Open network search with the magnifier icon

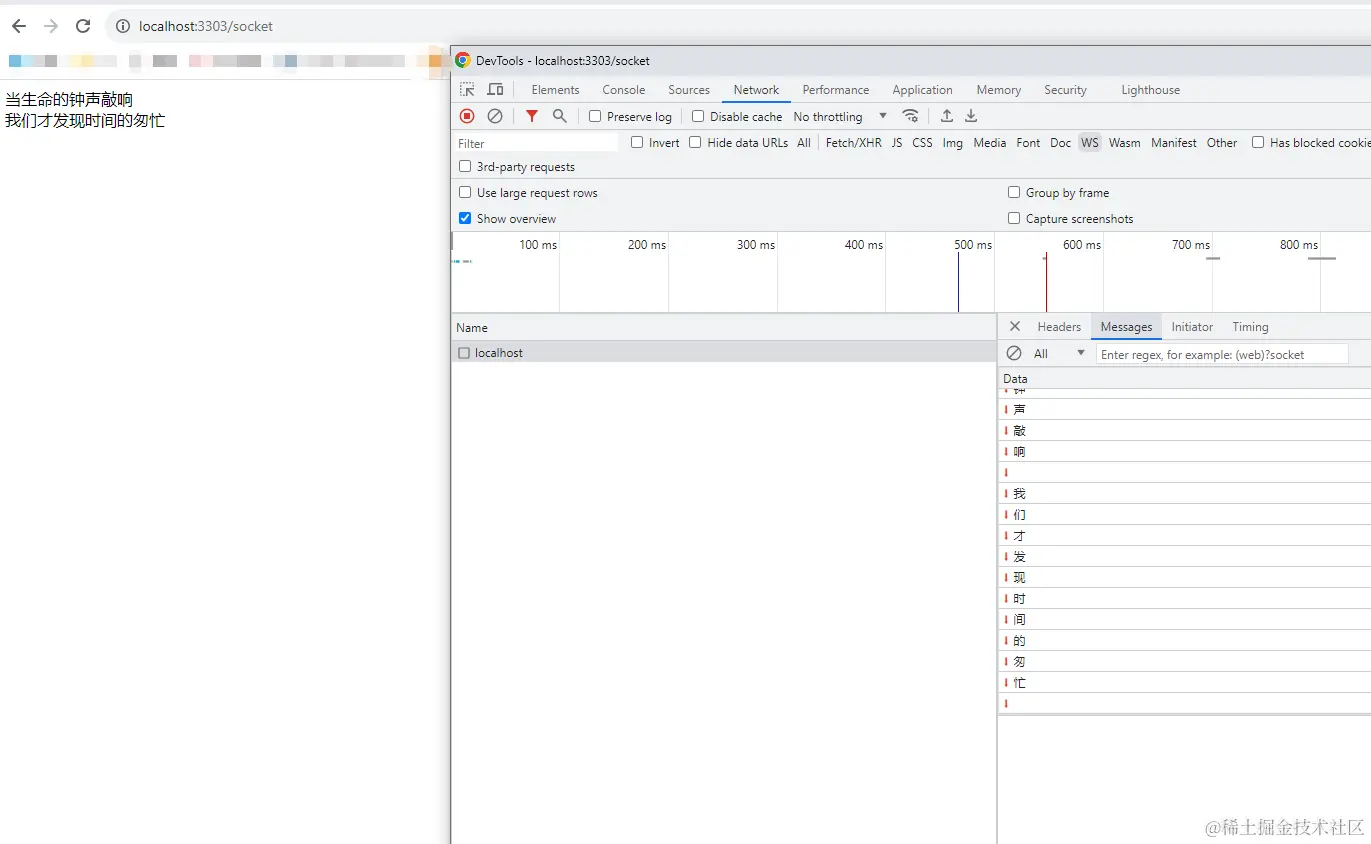click(x=559, y=116)
